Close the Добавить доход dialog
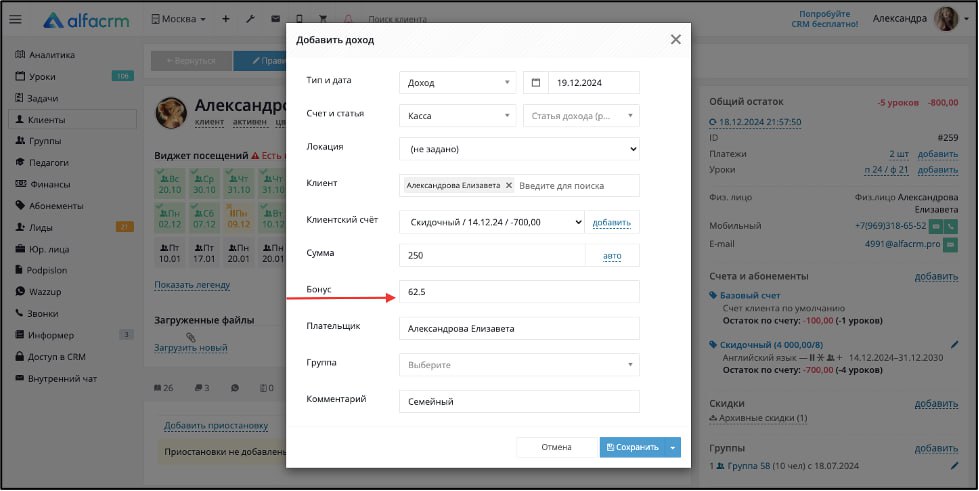Image resolution: width=979 pixels, height=491 pixels. point(675,39)
